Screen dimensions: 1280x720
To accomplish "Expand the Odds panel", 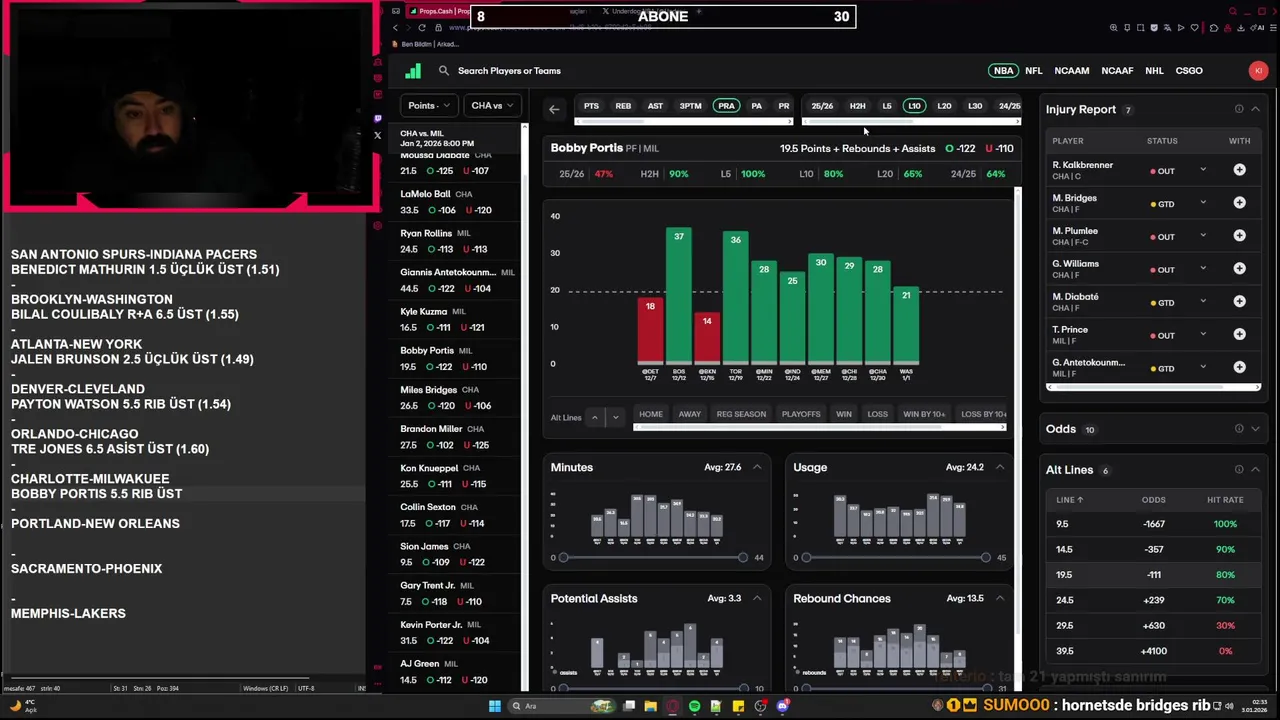I will [1255, 429].
